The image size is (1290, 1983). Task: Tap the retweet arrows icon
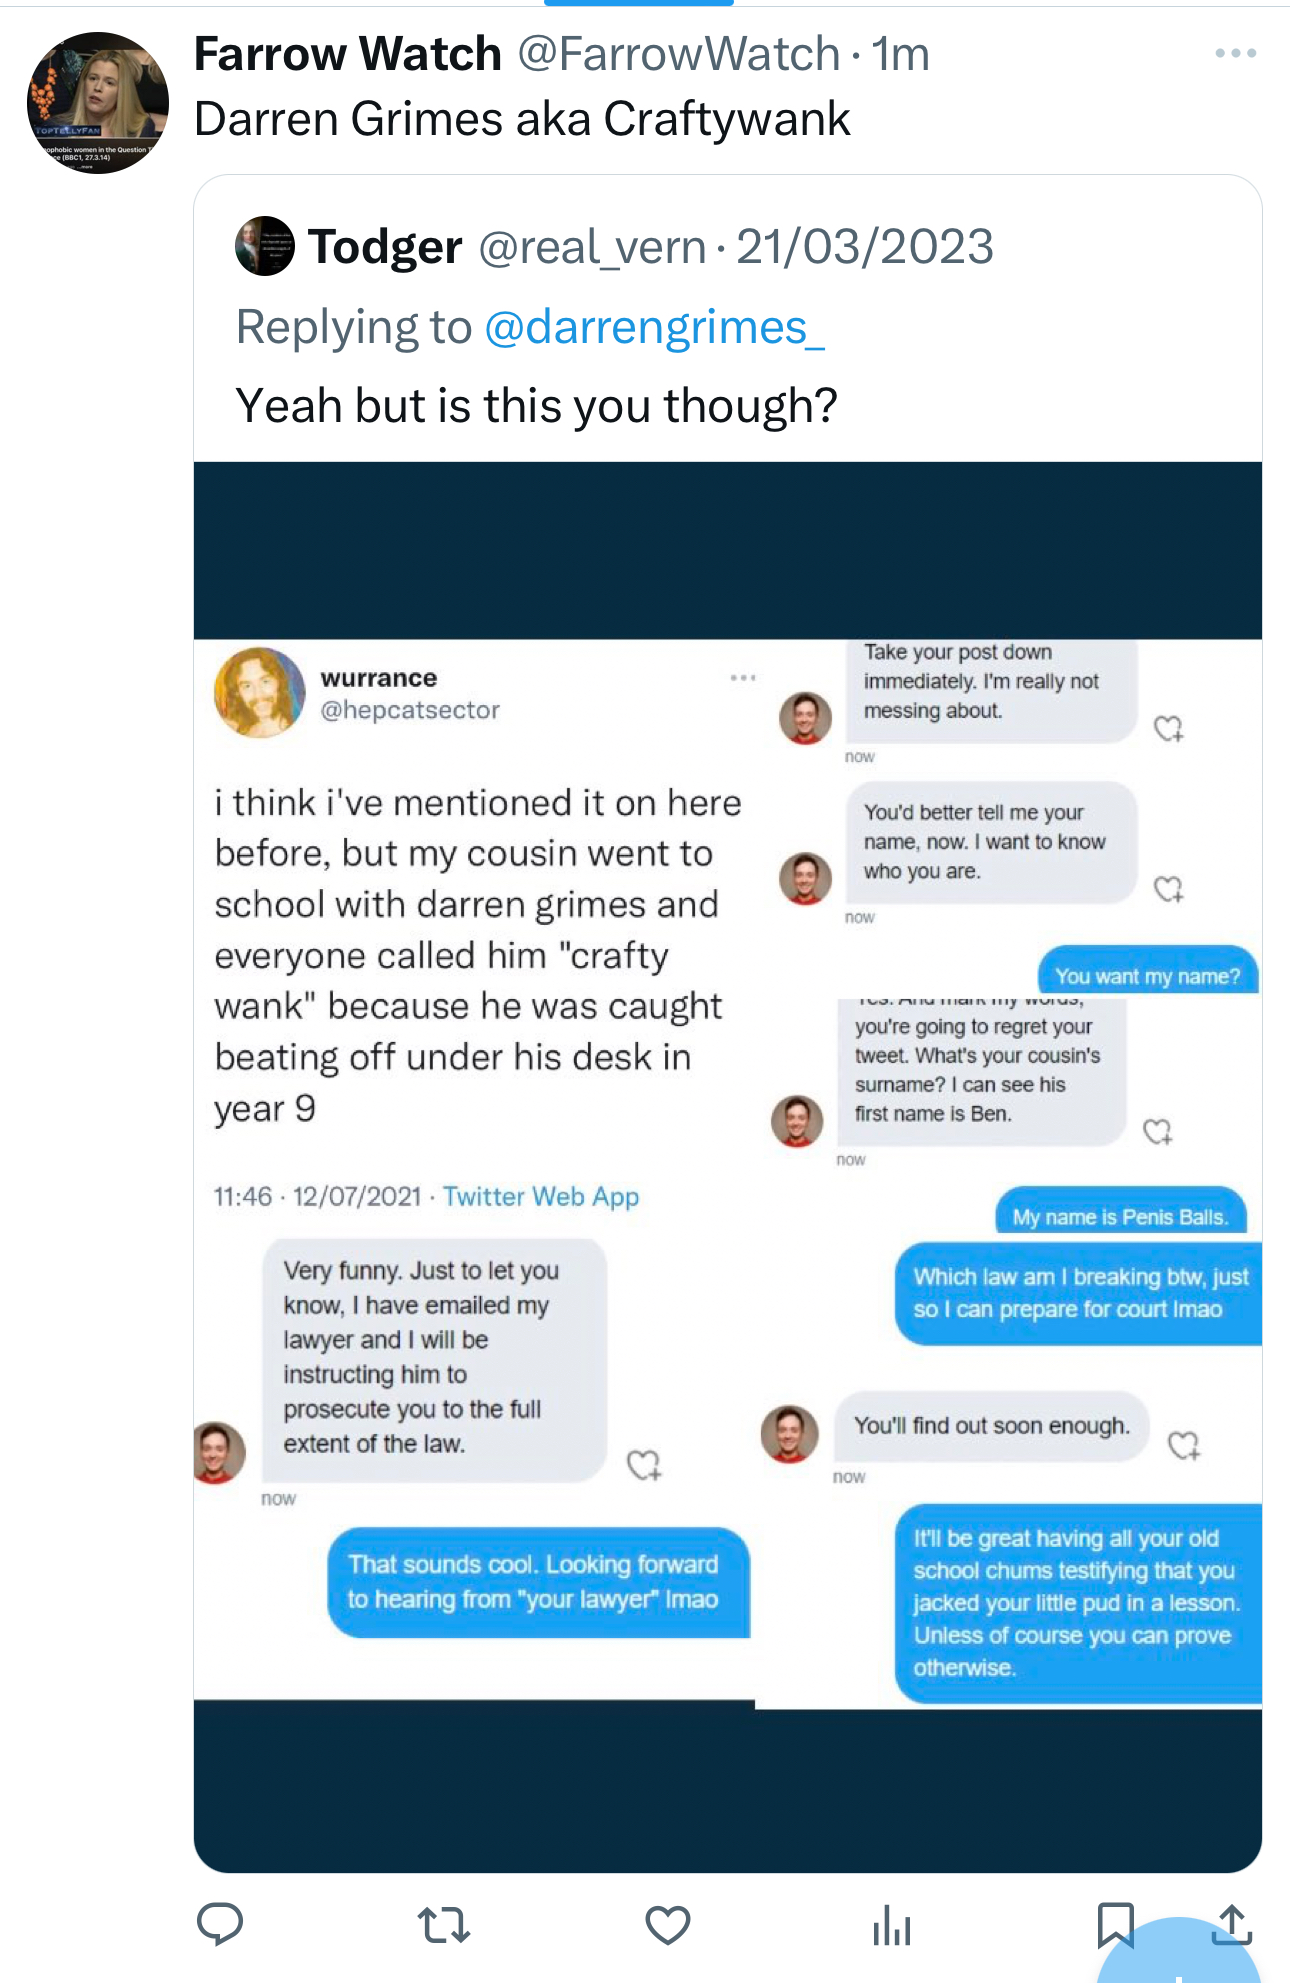point(443,1923)
